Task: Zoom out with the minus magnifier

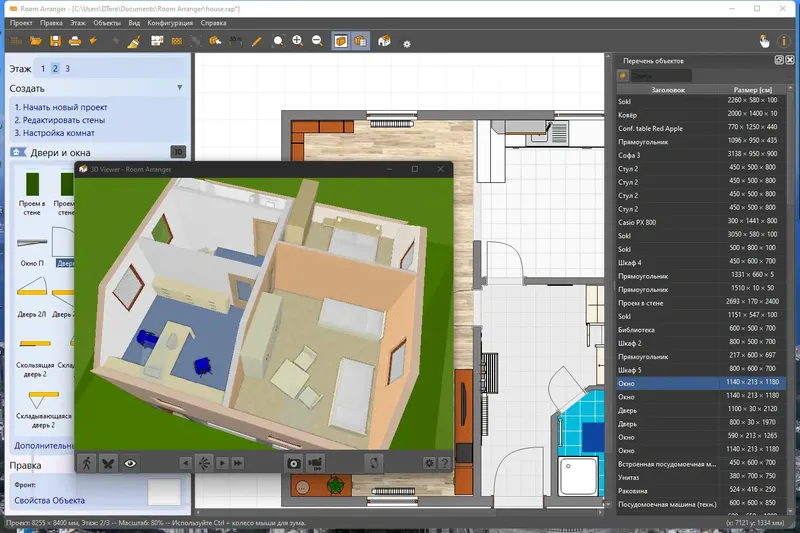Action: click(317, 41)
